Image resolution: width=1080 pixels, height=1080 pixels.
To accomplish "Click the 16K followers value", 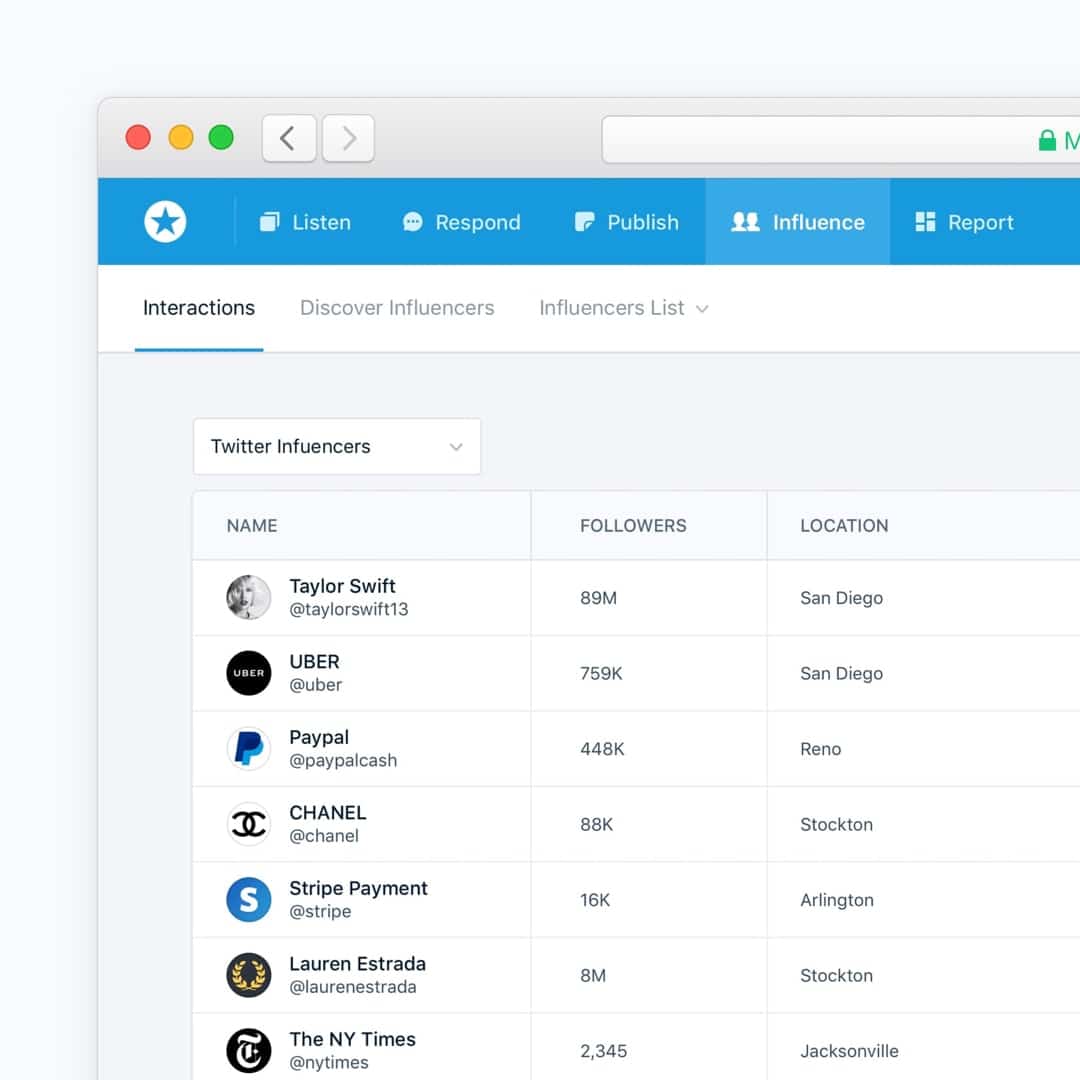I will (x=595, y=900).
